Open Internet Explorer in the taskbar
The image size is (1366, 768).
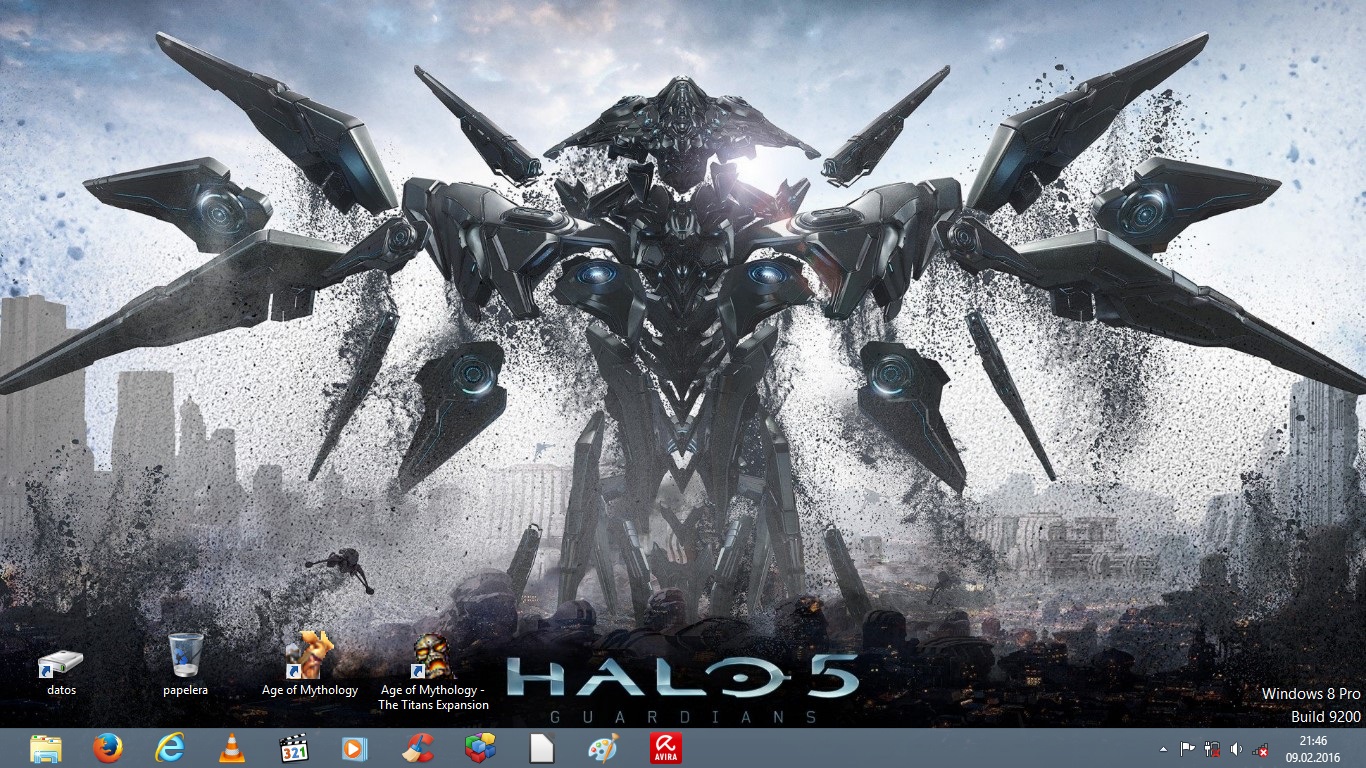pyautogui.click(x=169, y=748)
